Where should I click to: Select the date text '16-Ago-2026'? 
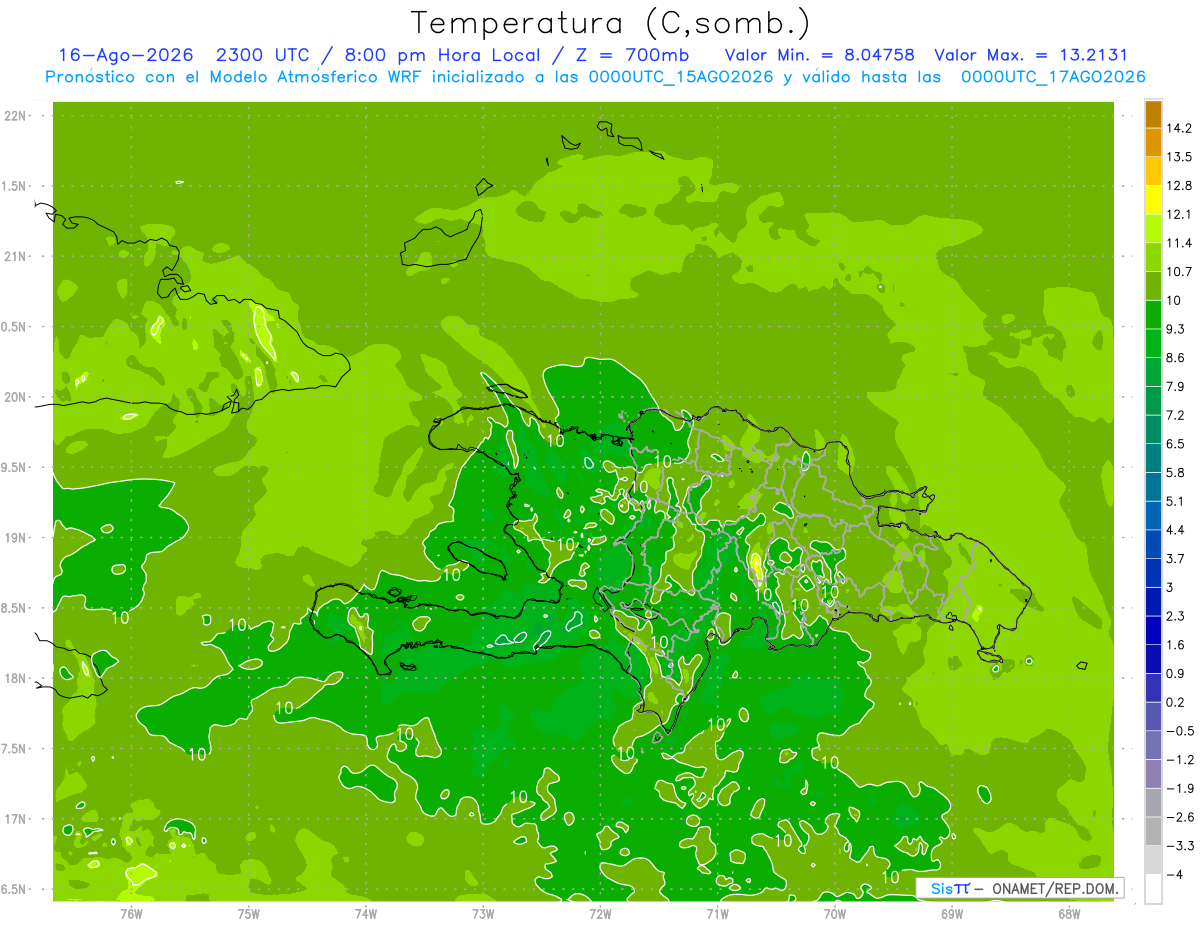[x=125, y=55]
